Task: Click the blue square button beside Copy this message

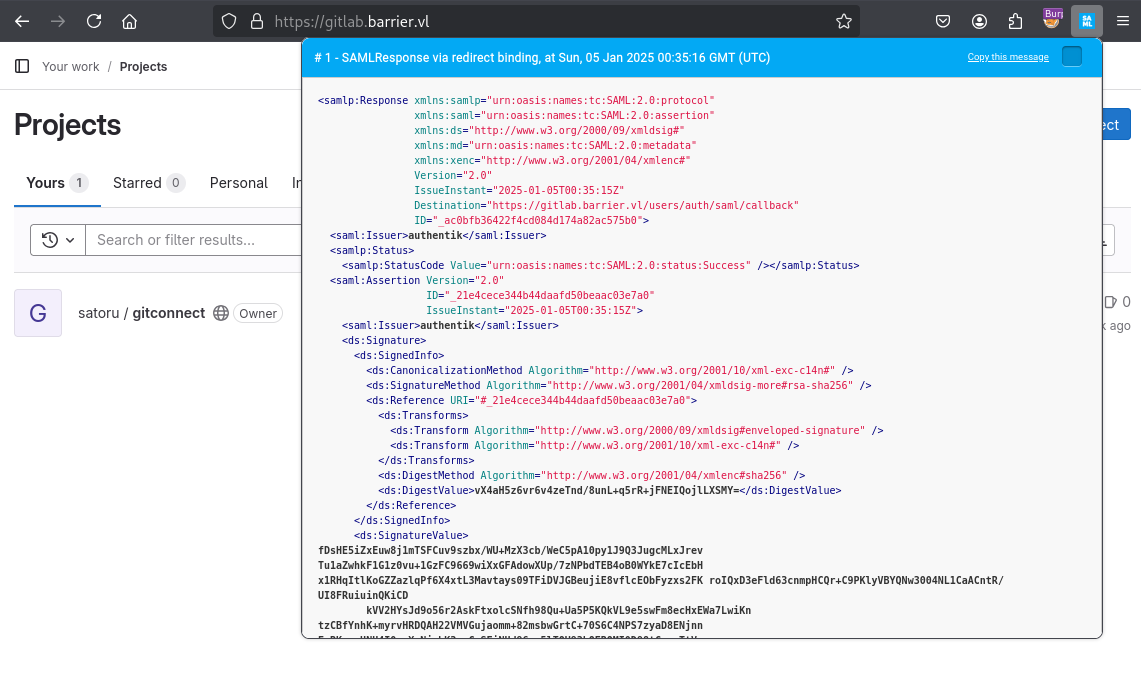Action: 1072,57
